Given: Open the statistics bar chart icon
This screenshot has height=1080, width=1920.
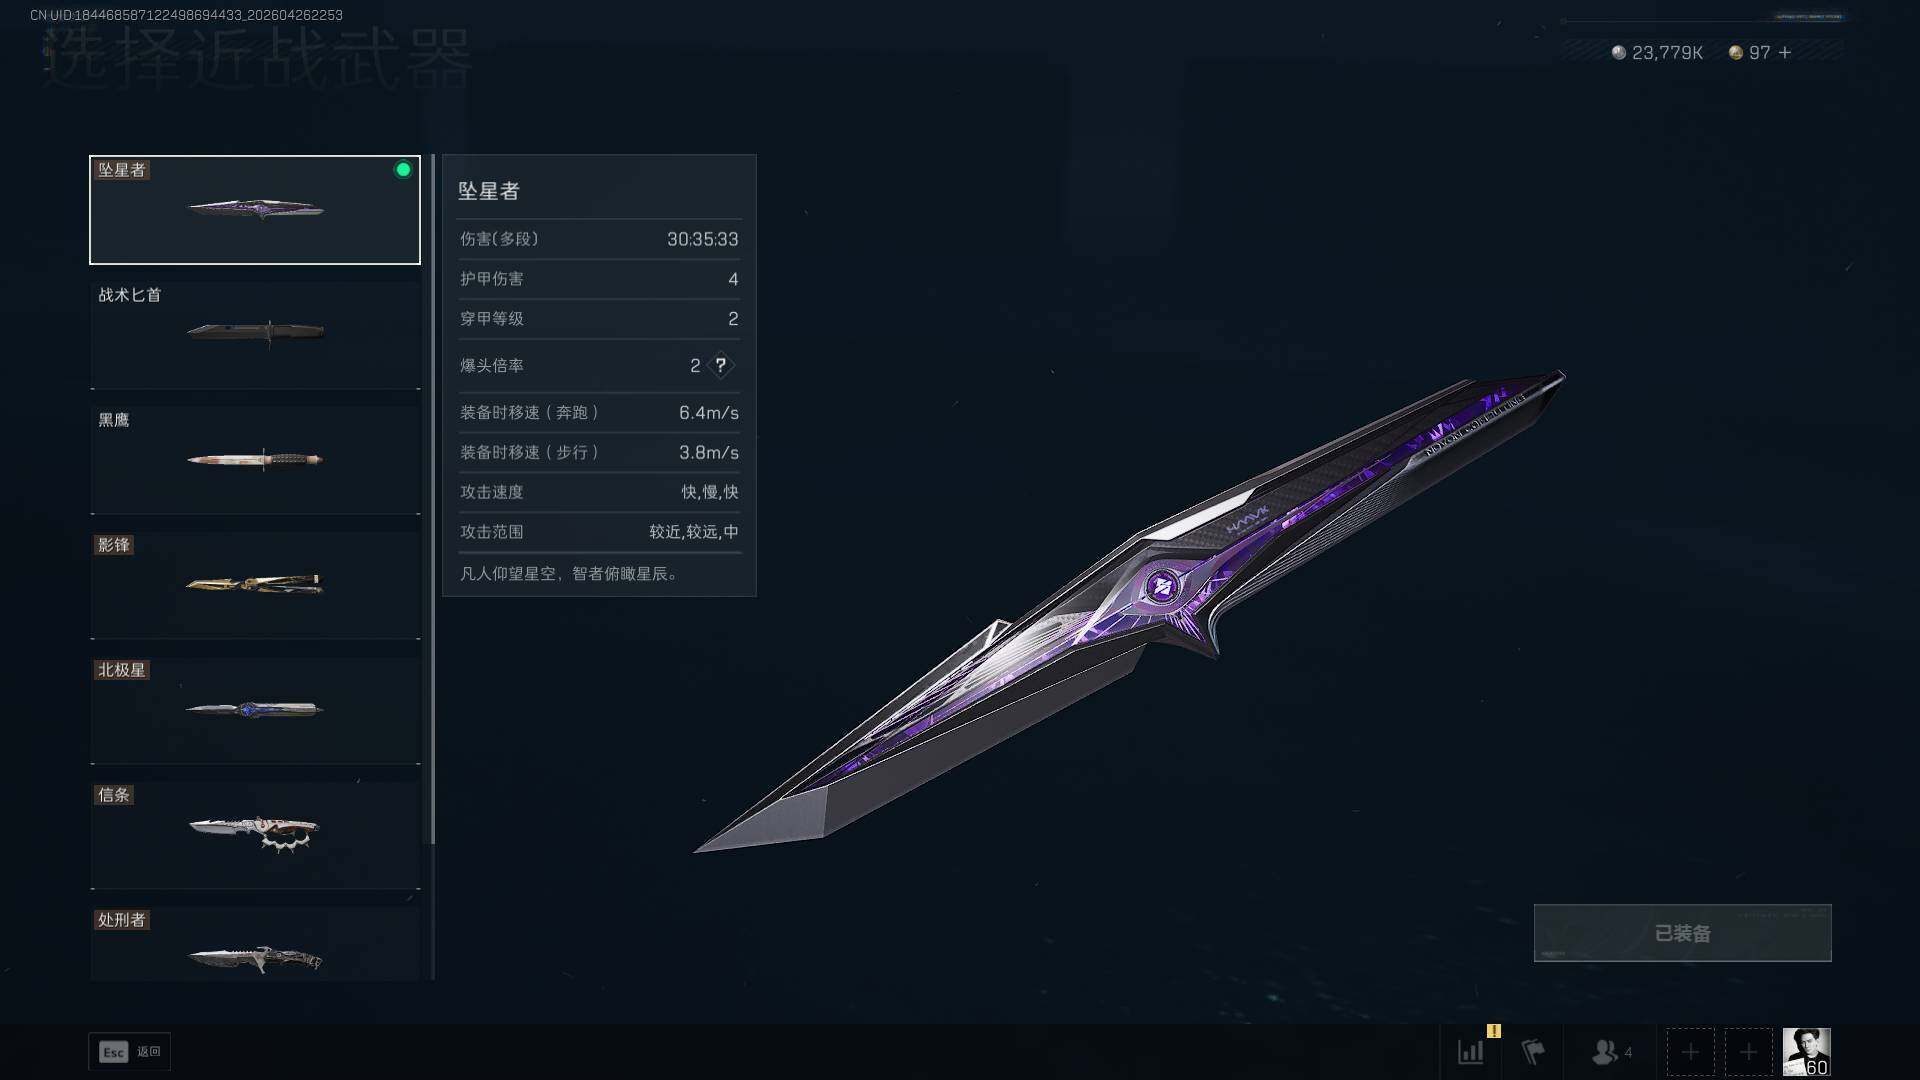Looking at the screenshot, I should tap(1471, 1052).
